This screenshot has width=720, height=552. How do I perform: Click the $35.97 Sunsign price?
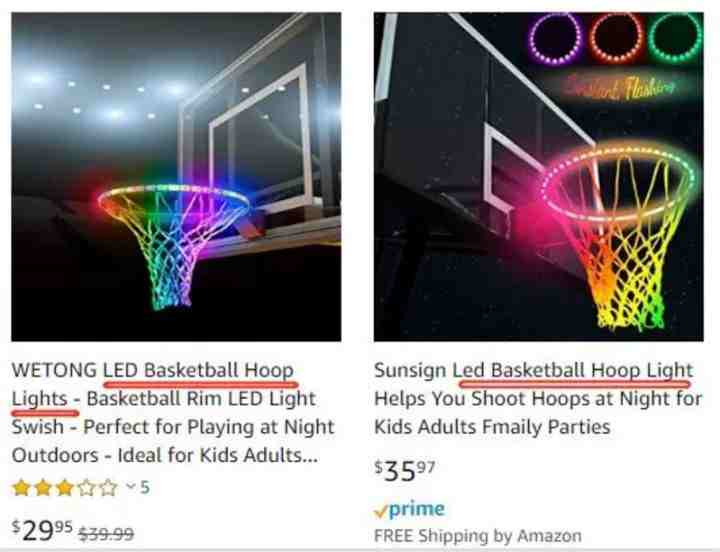pyautogui.click(x=405, y=471)
